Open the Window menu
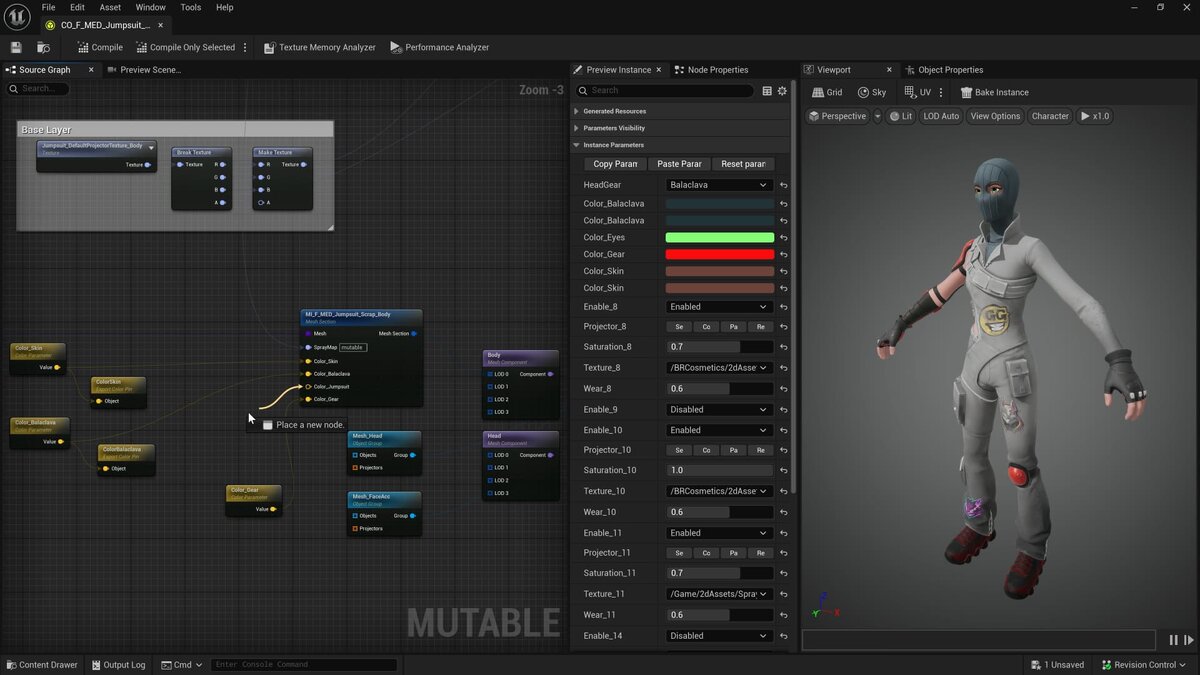Viewport: 1200px width, 675px height. pos(150,7)
